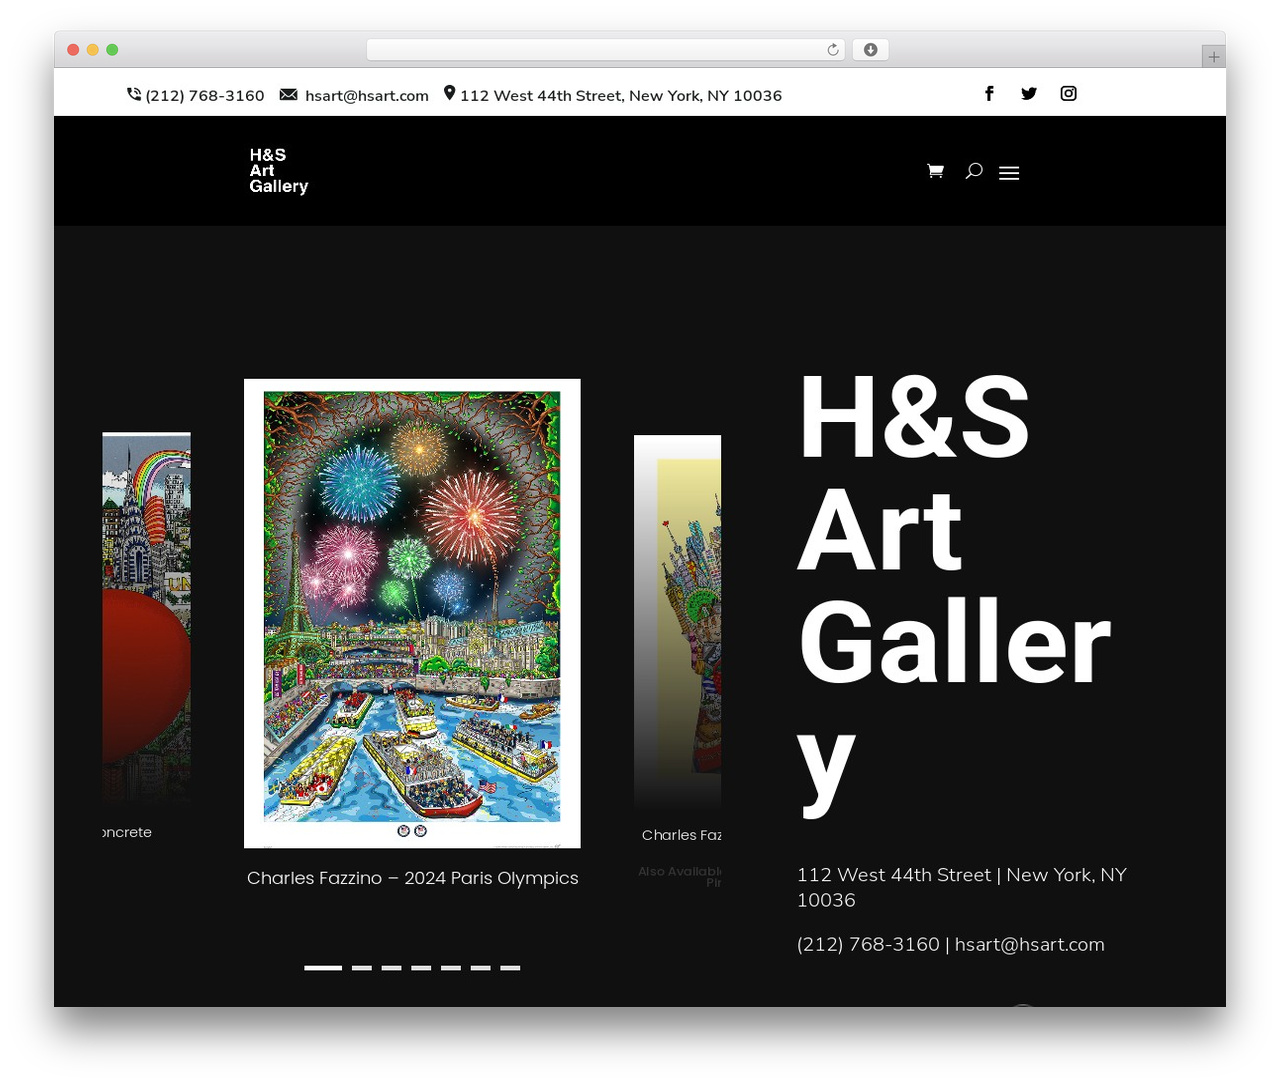Click the browser download button
Screen dimensions: 1280x1084
(870, 50)
